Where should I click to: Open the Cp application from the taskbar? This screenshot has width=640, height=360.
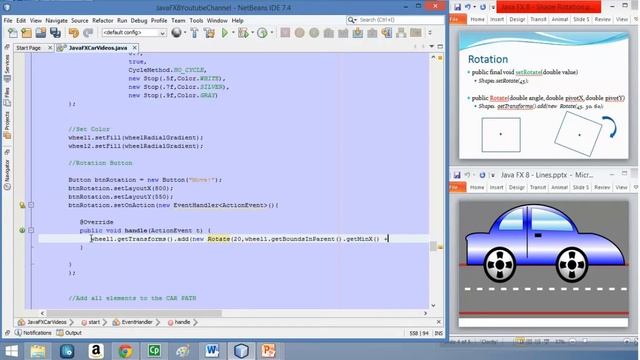154,351
